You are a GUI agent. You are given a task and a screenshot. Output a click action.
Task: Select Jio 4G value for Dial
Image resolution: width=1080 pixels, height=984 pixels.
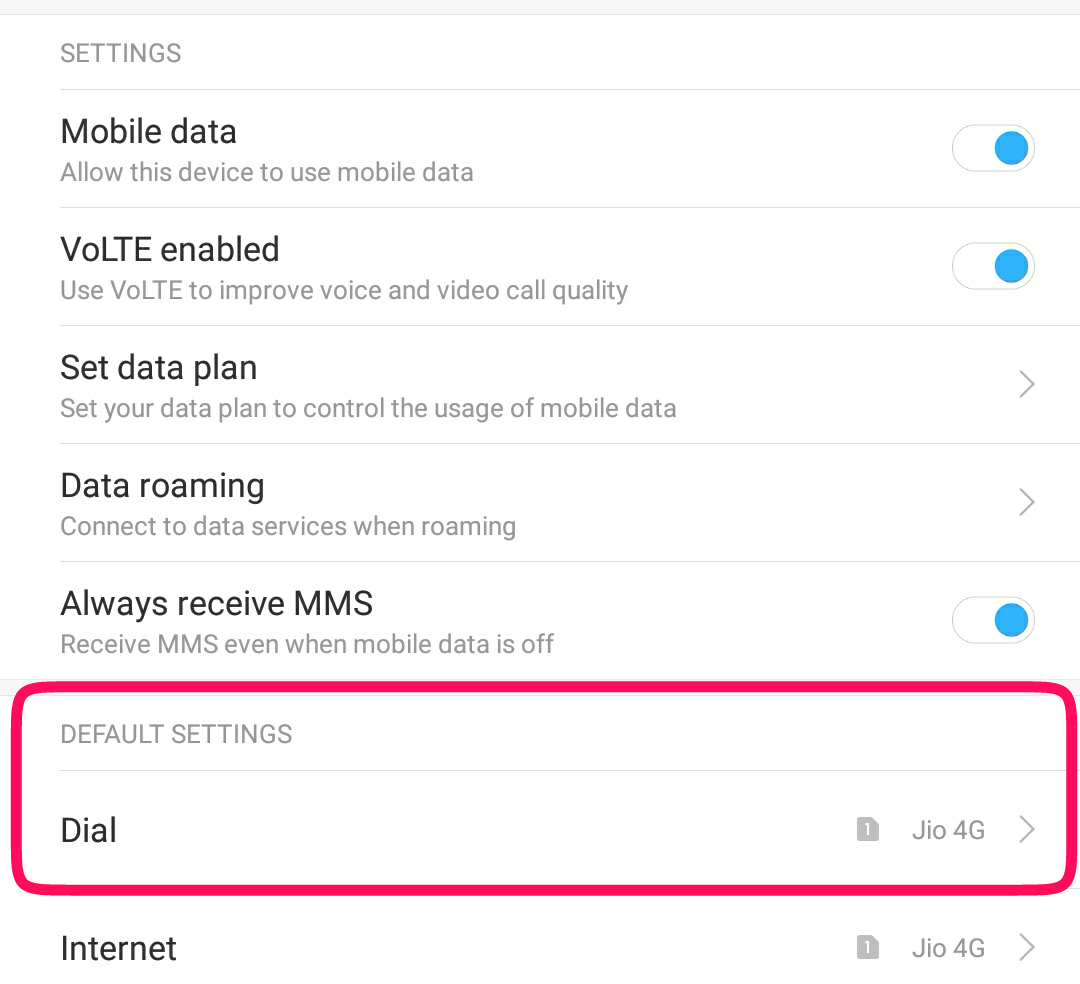pyautogui.click(x=948, y=830)
